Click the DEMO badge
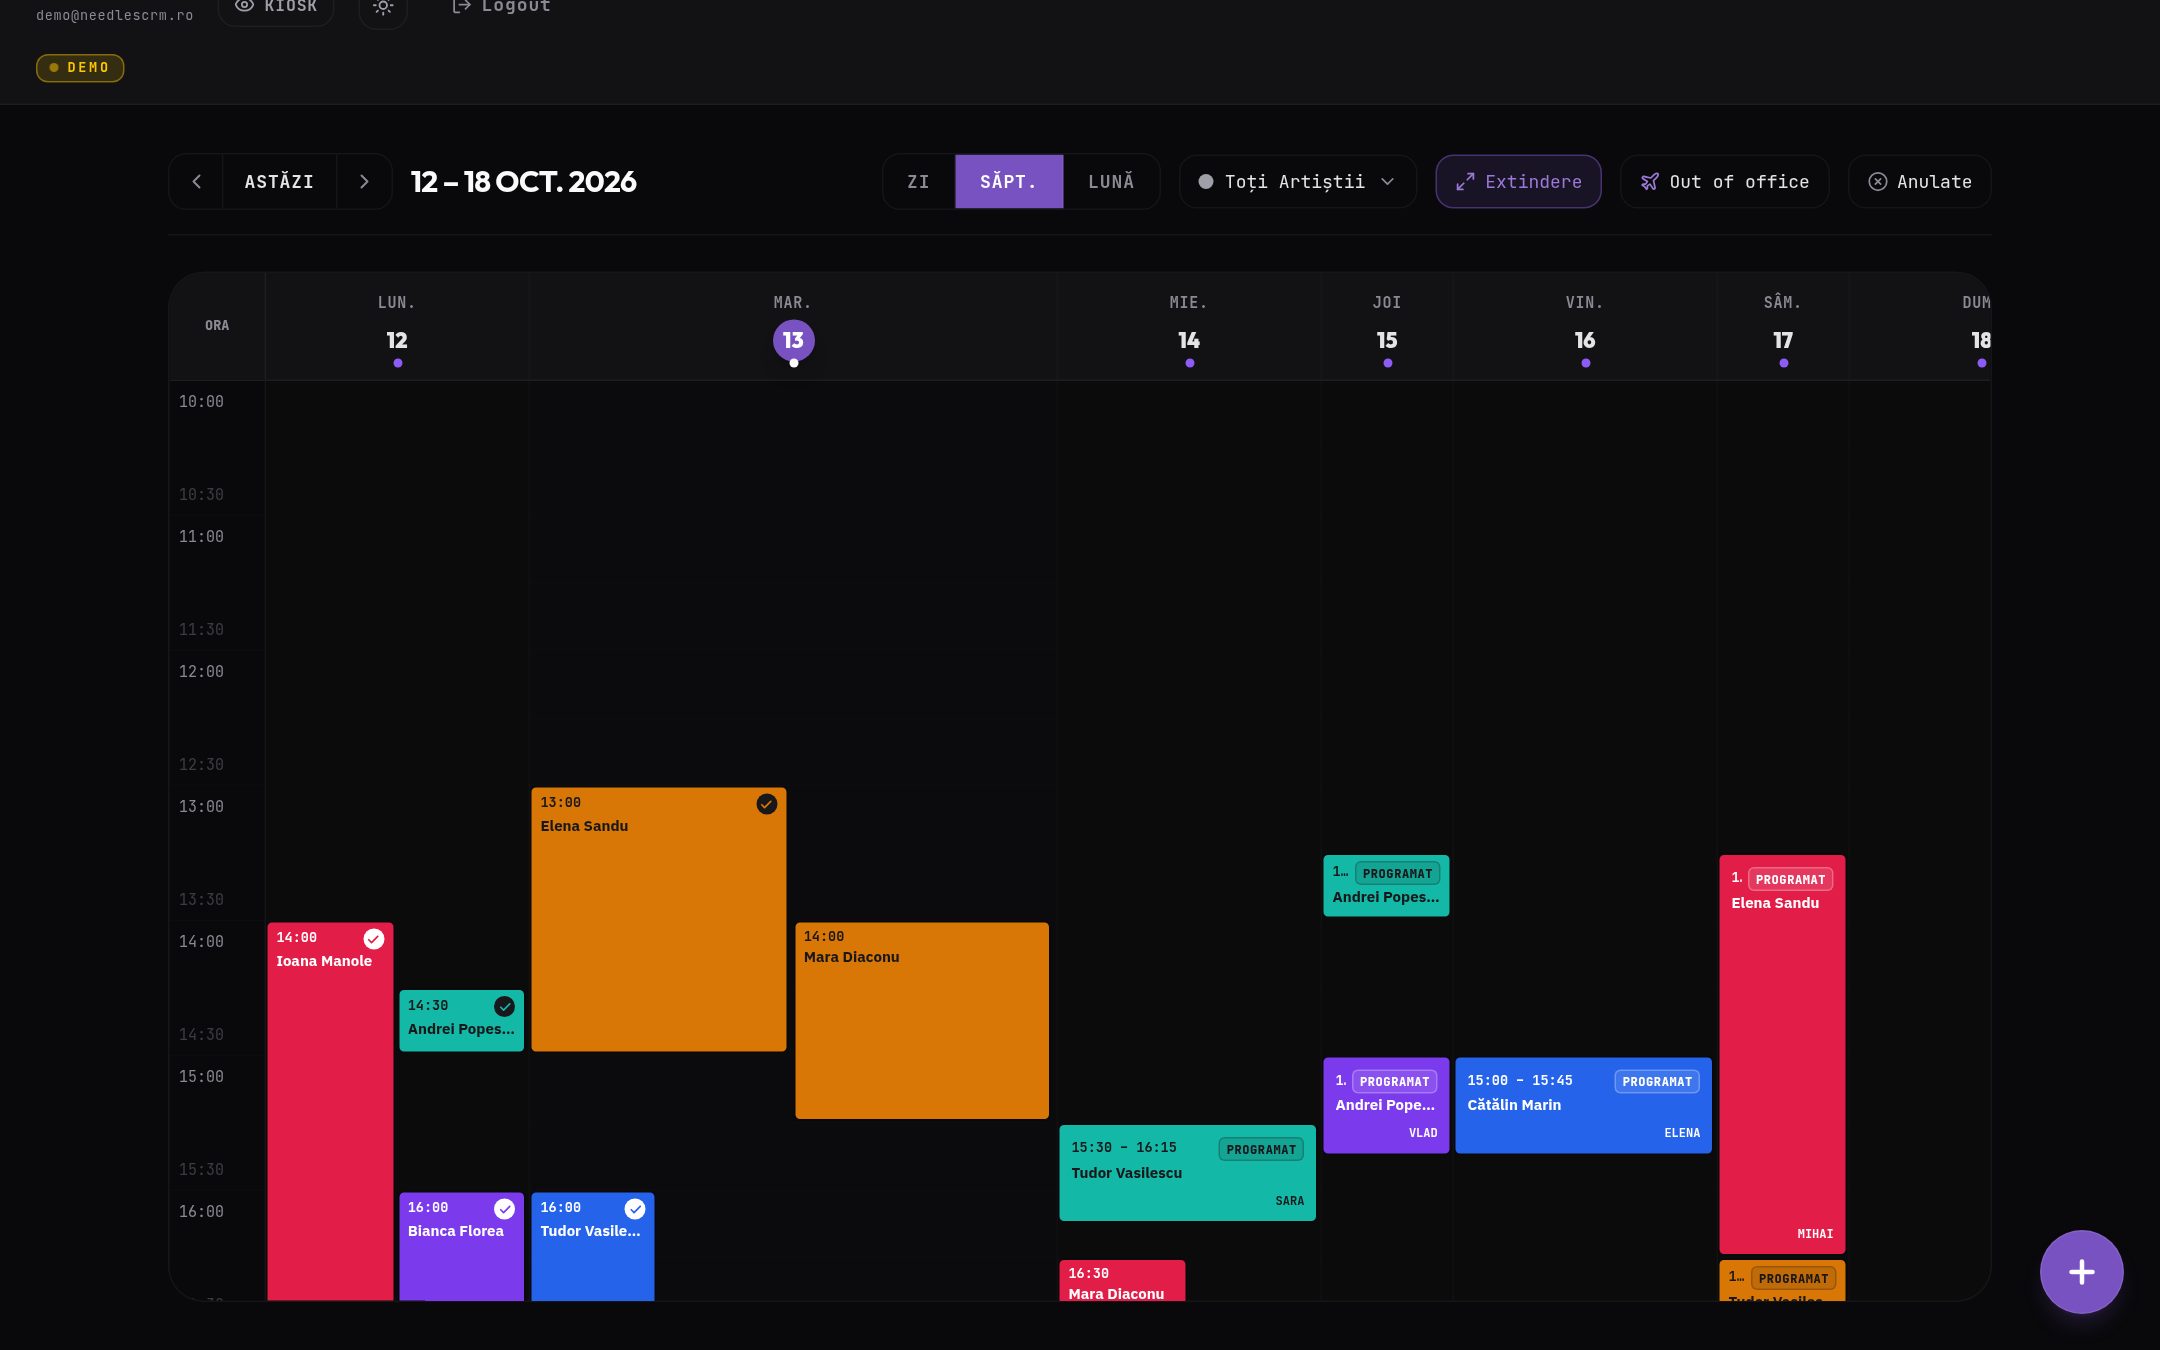Viewport: 2160px width, 1350px height. [80, 67]
